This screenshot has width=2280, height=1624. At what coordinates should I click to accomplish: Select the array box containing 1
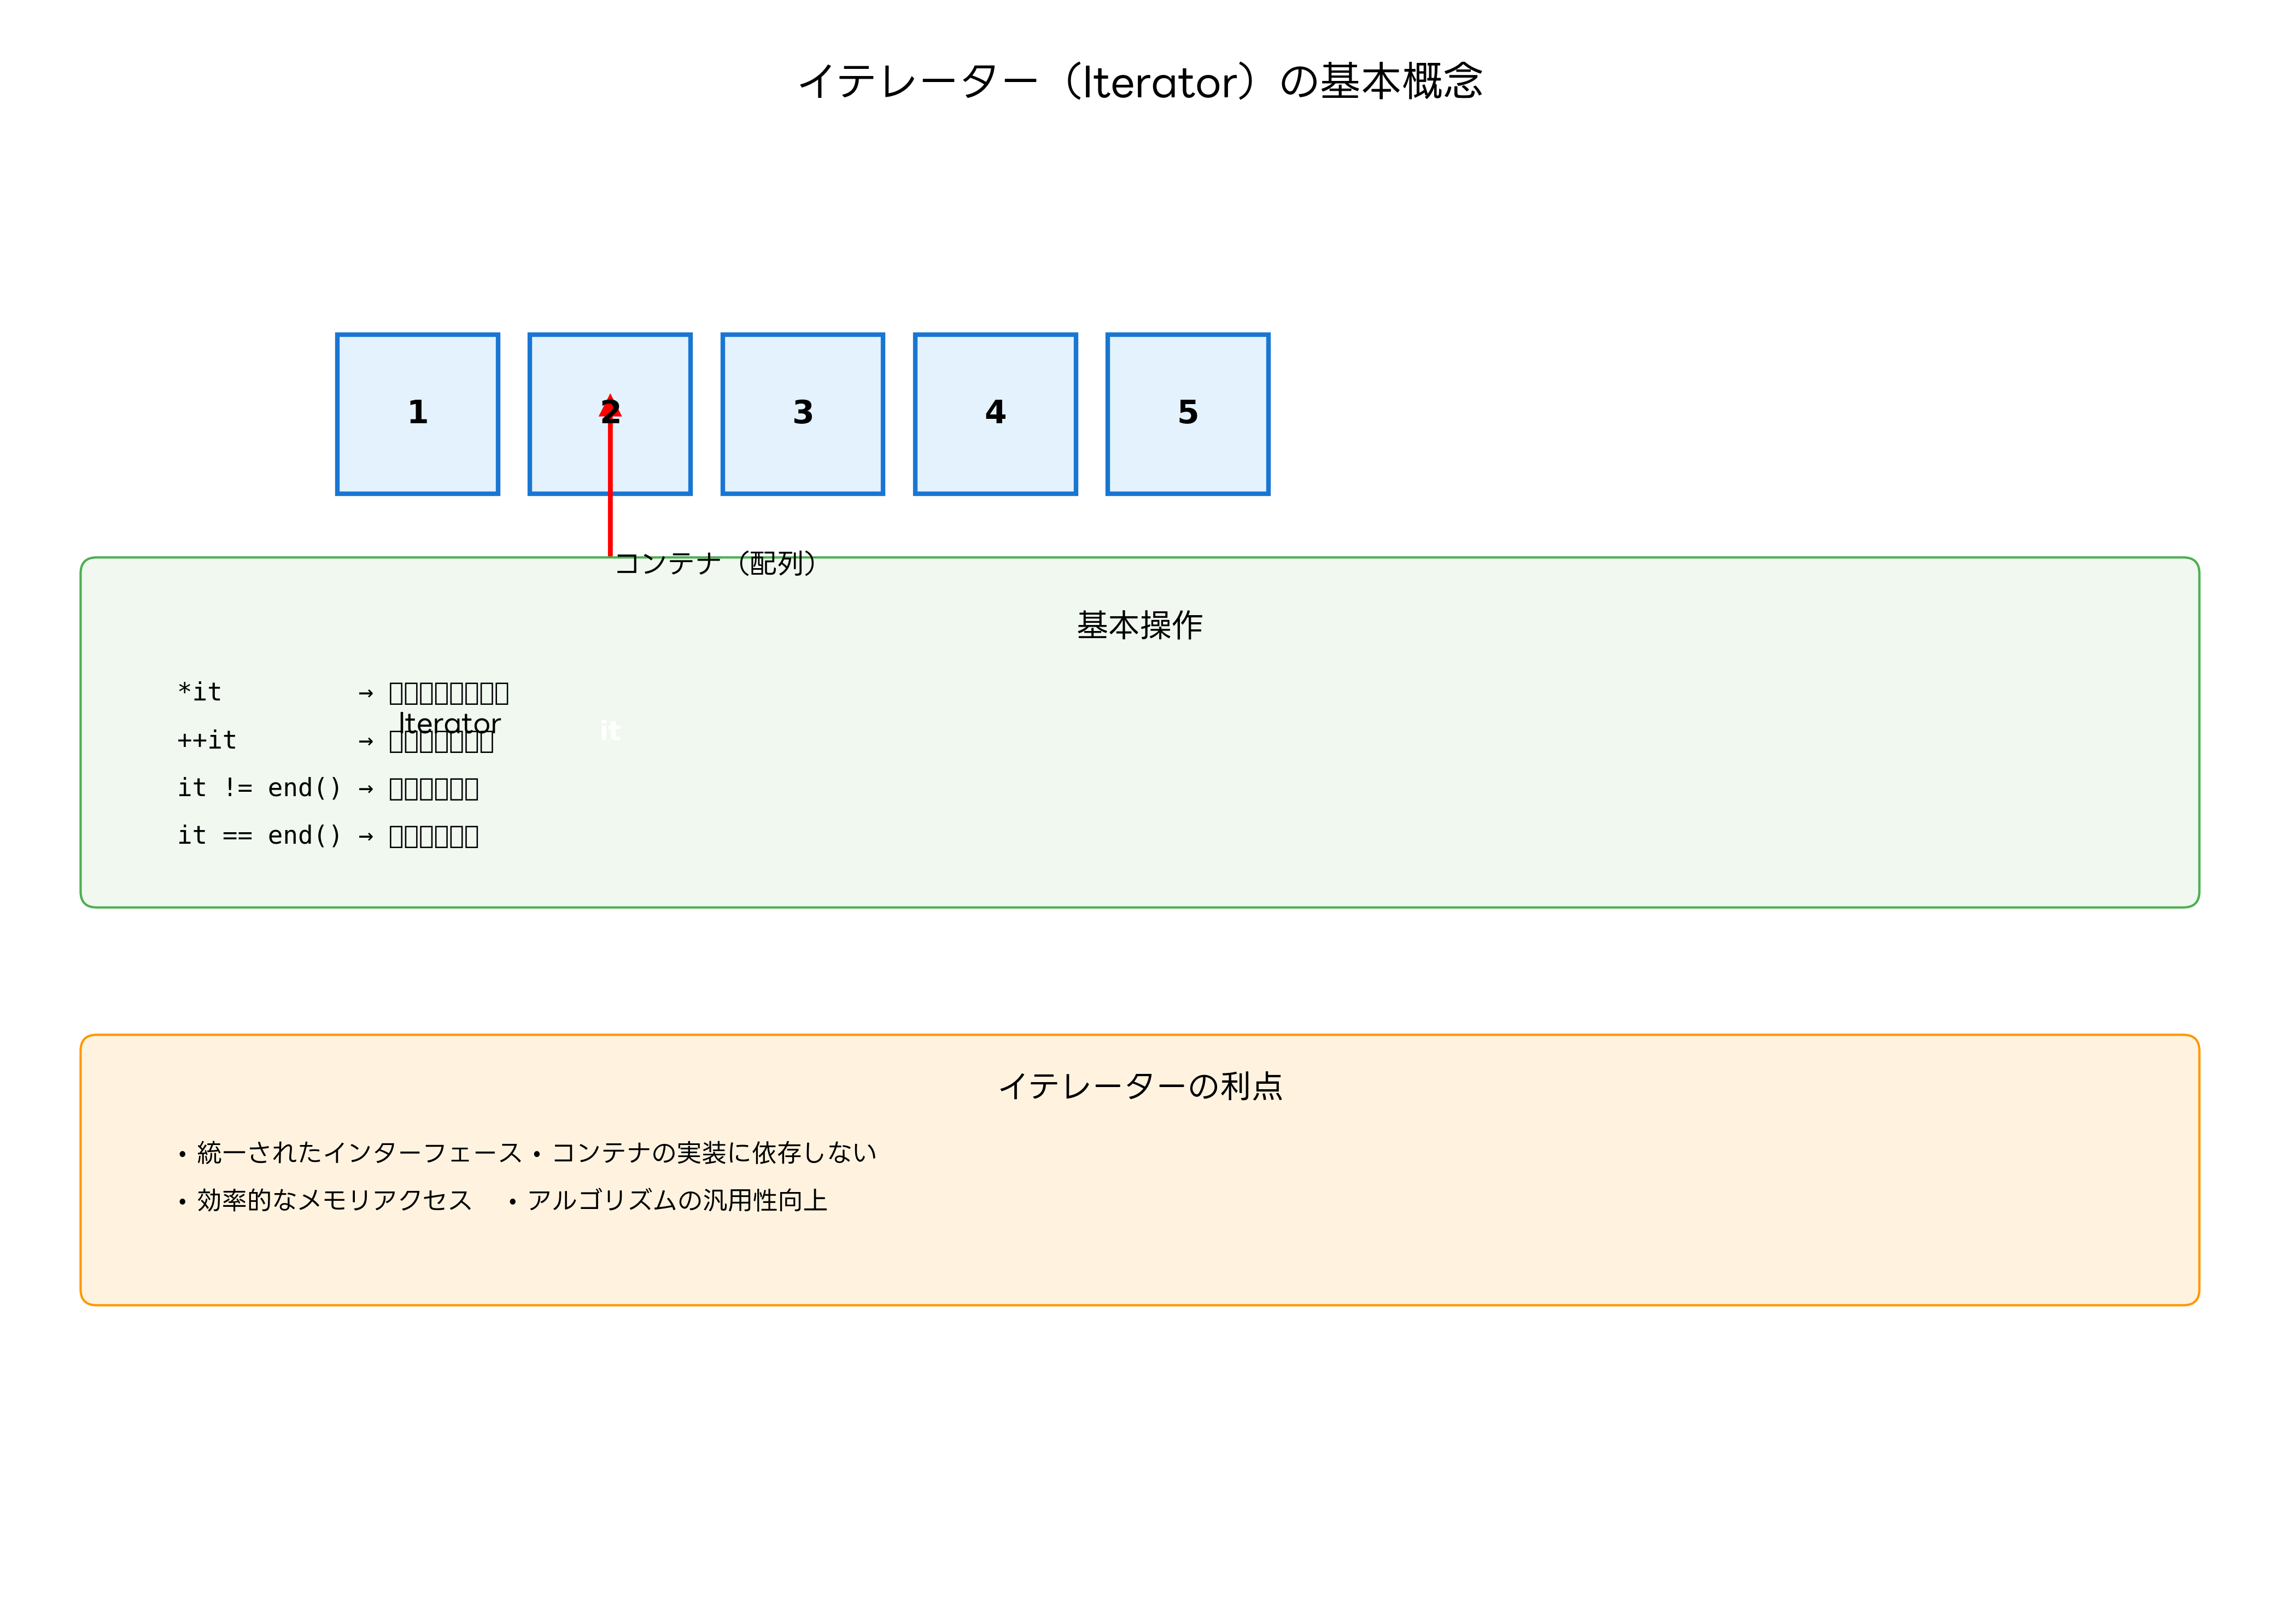(x=418, y=414)
